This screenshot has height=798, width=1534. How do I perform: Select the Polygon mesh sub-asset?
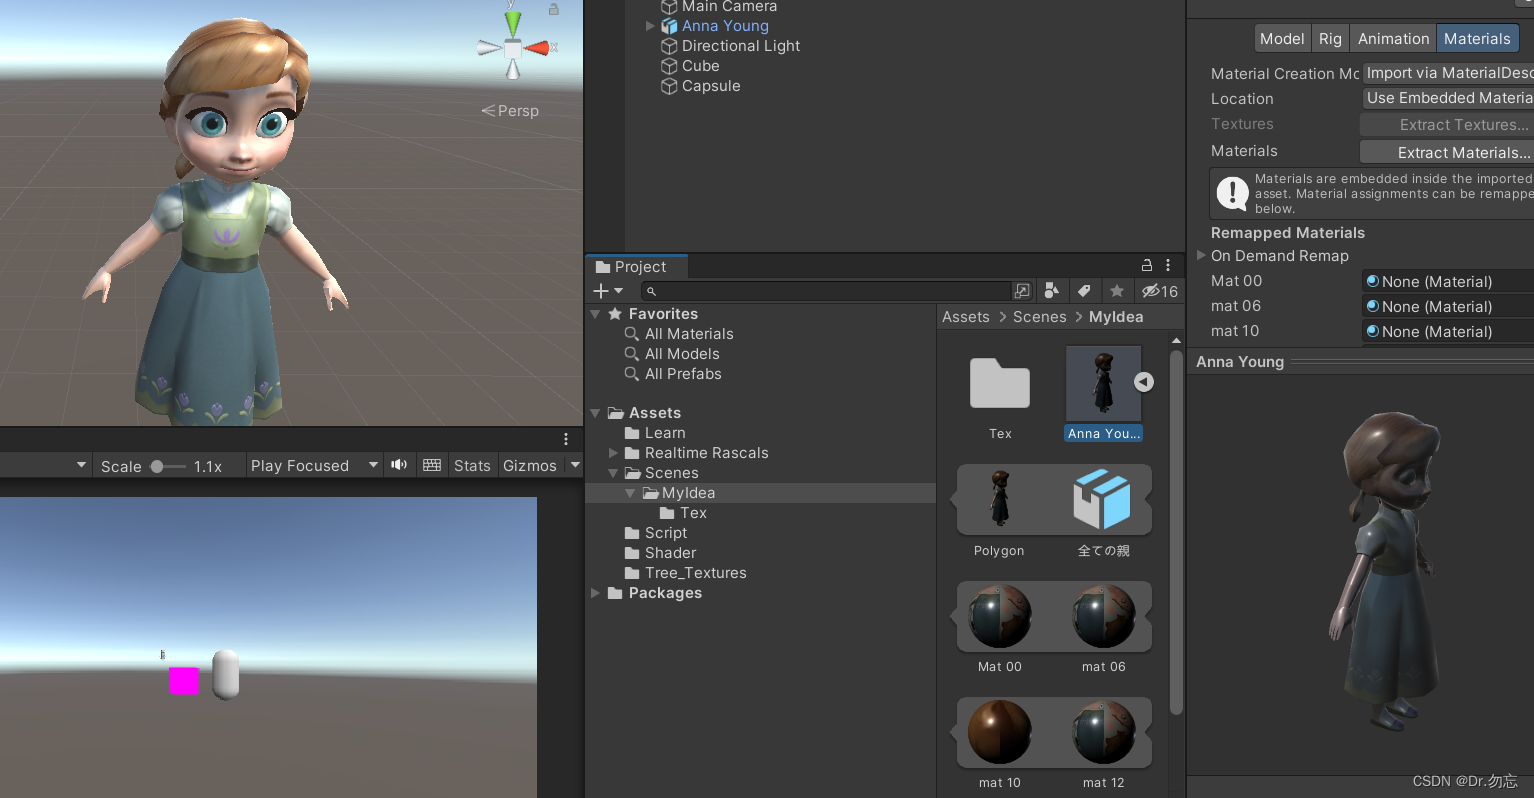click(999, 500)
